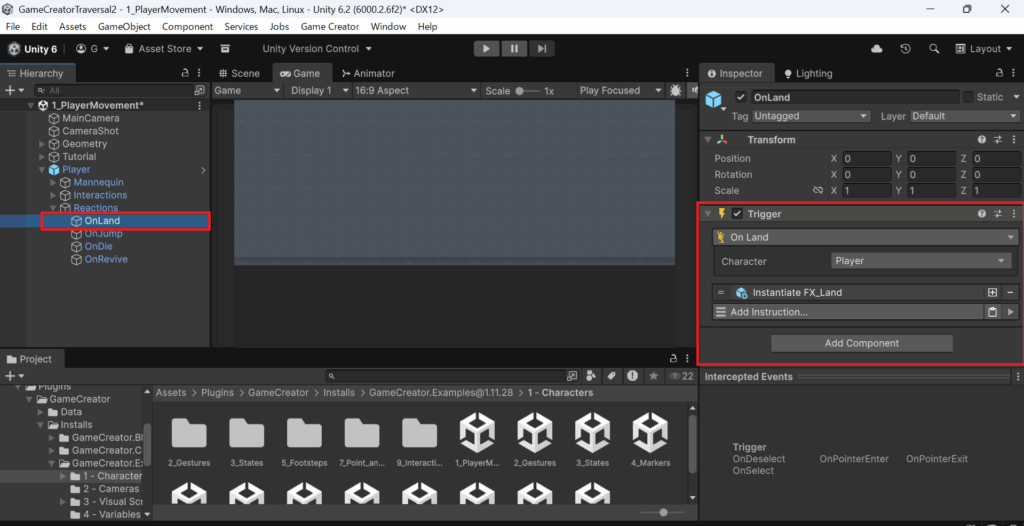Click the Trigger component help icon
Screen dimensions: 1024x526
point(982,214)
